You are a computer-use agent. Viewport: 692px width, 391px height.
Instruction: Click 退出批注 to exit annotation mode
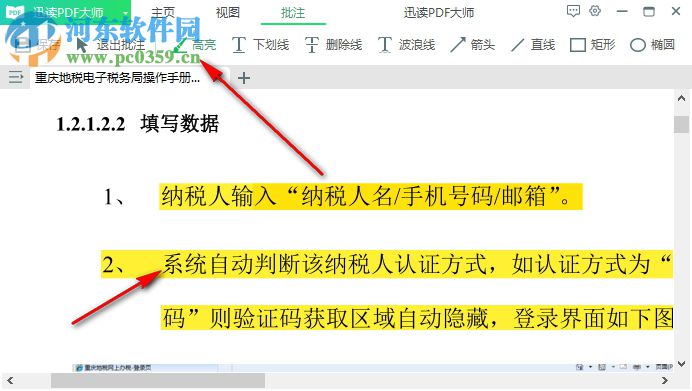[x=111, y=45]
